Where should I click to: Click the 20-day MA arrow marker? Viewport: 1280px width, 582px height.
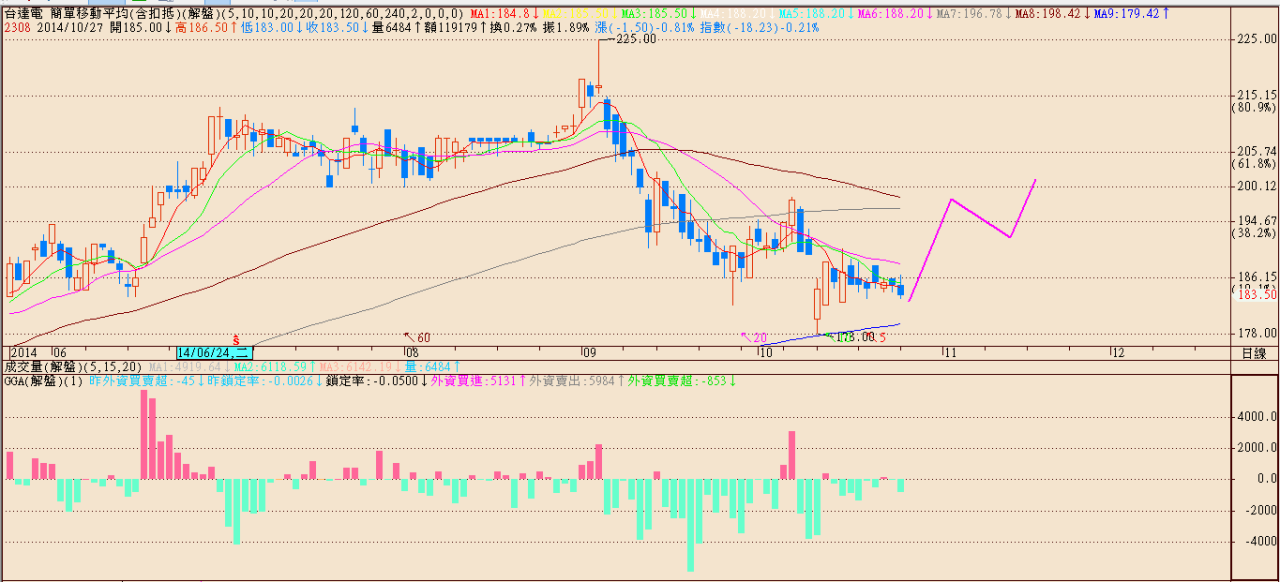point(754,338)
